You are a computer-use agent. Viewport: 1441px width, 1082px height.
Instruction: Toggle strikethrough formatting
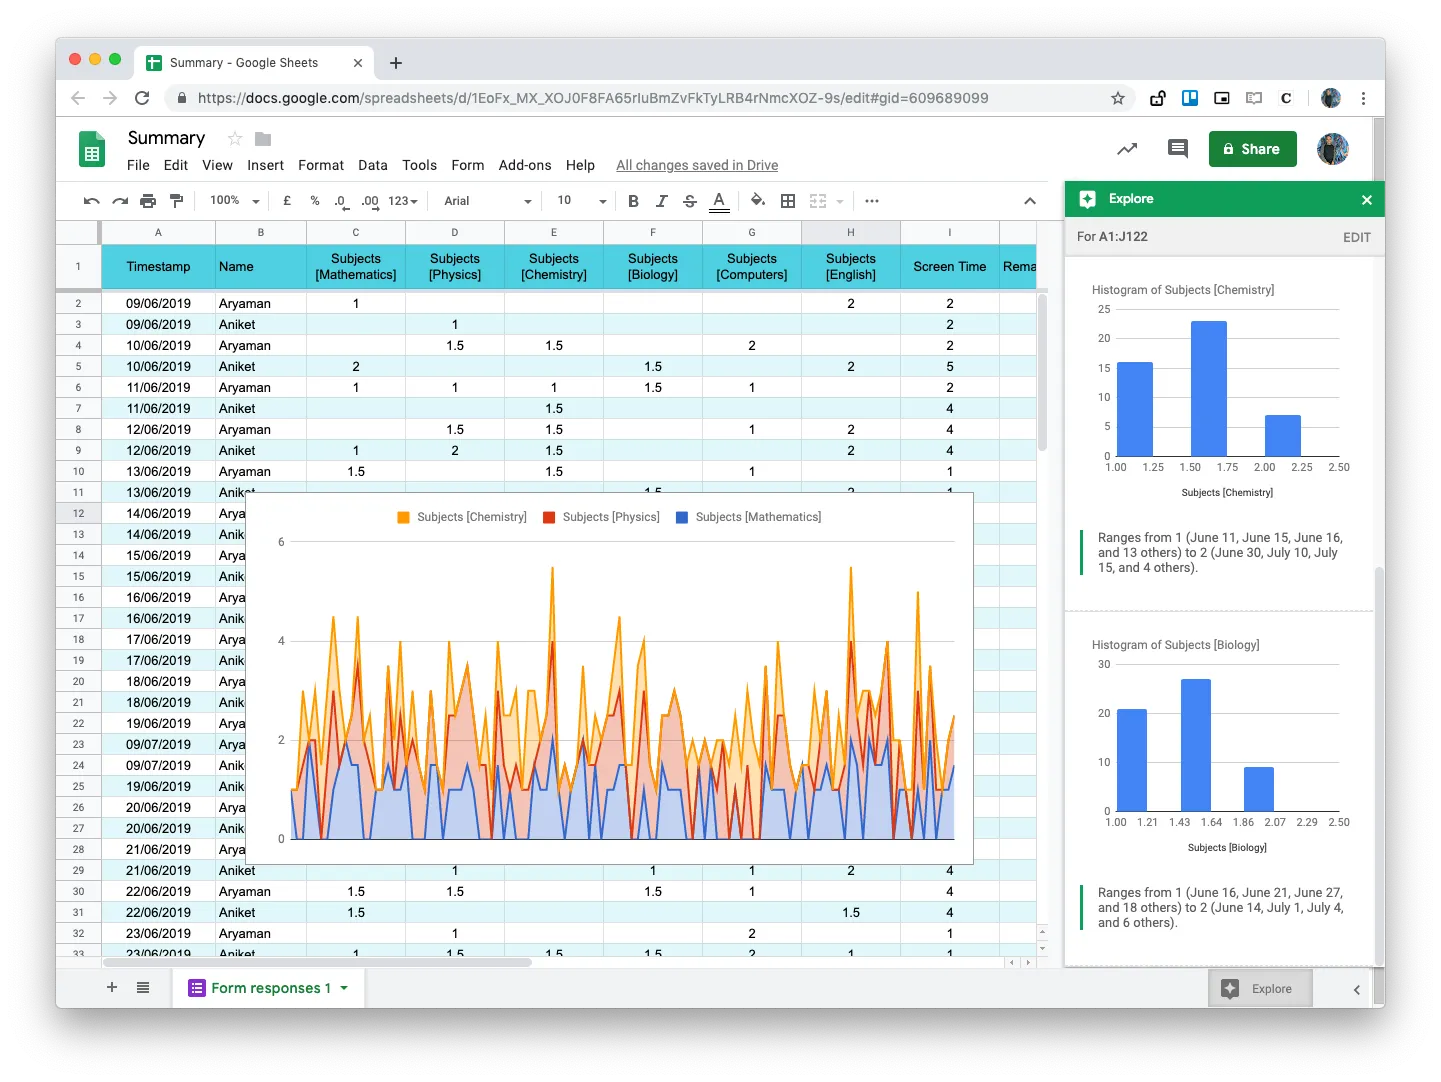[690, 201]
